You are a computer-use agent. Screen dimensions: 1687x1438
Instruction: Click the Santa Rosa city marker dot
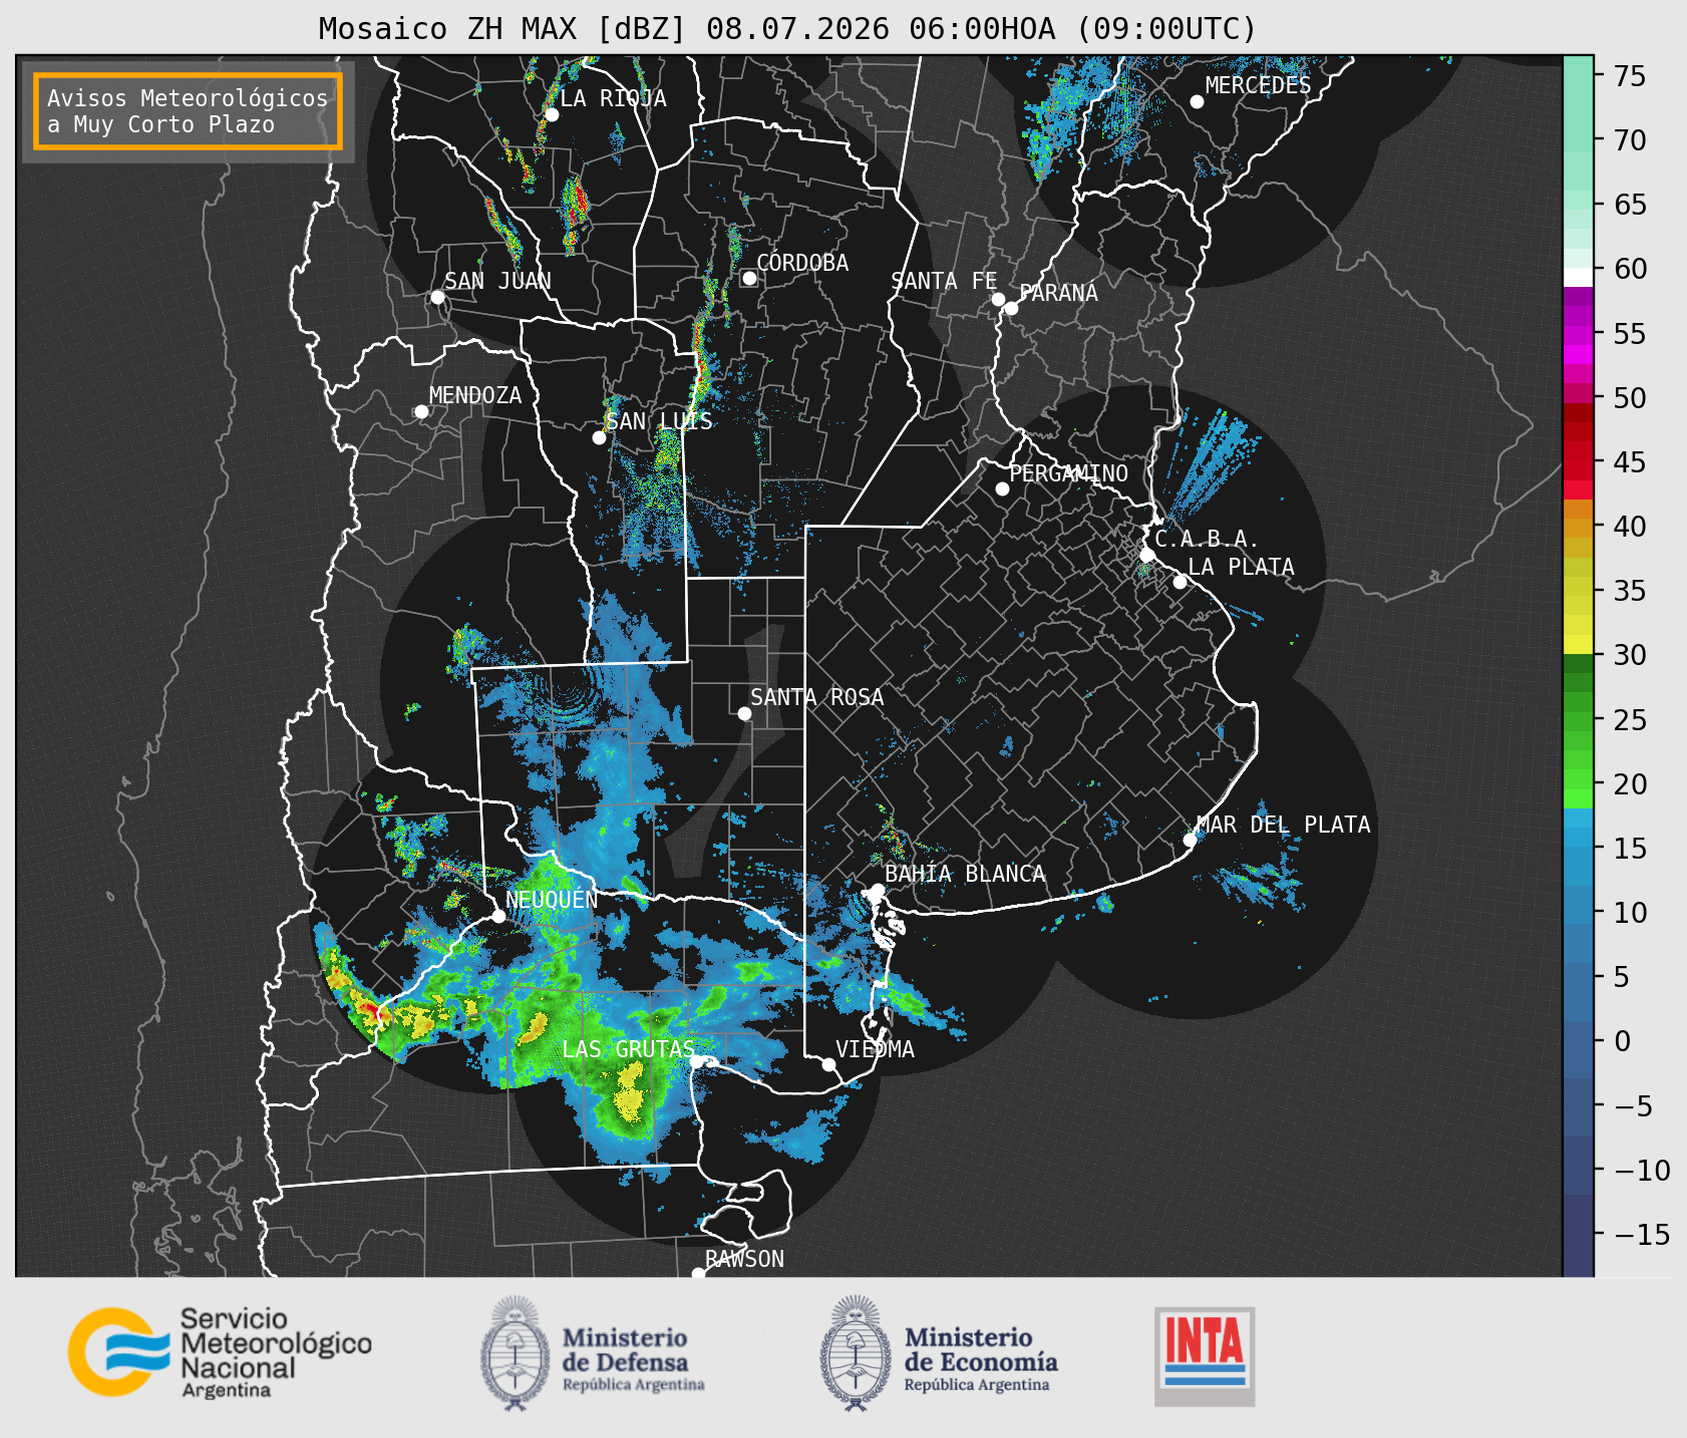744,713
